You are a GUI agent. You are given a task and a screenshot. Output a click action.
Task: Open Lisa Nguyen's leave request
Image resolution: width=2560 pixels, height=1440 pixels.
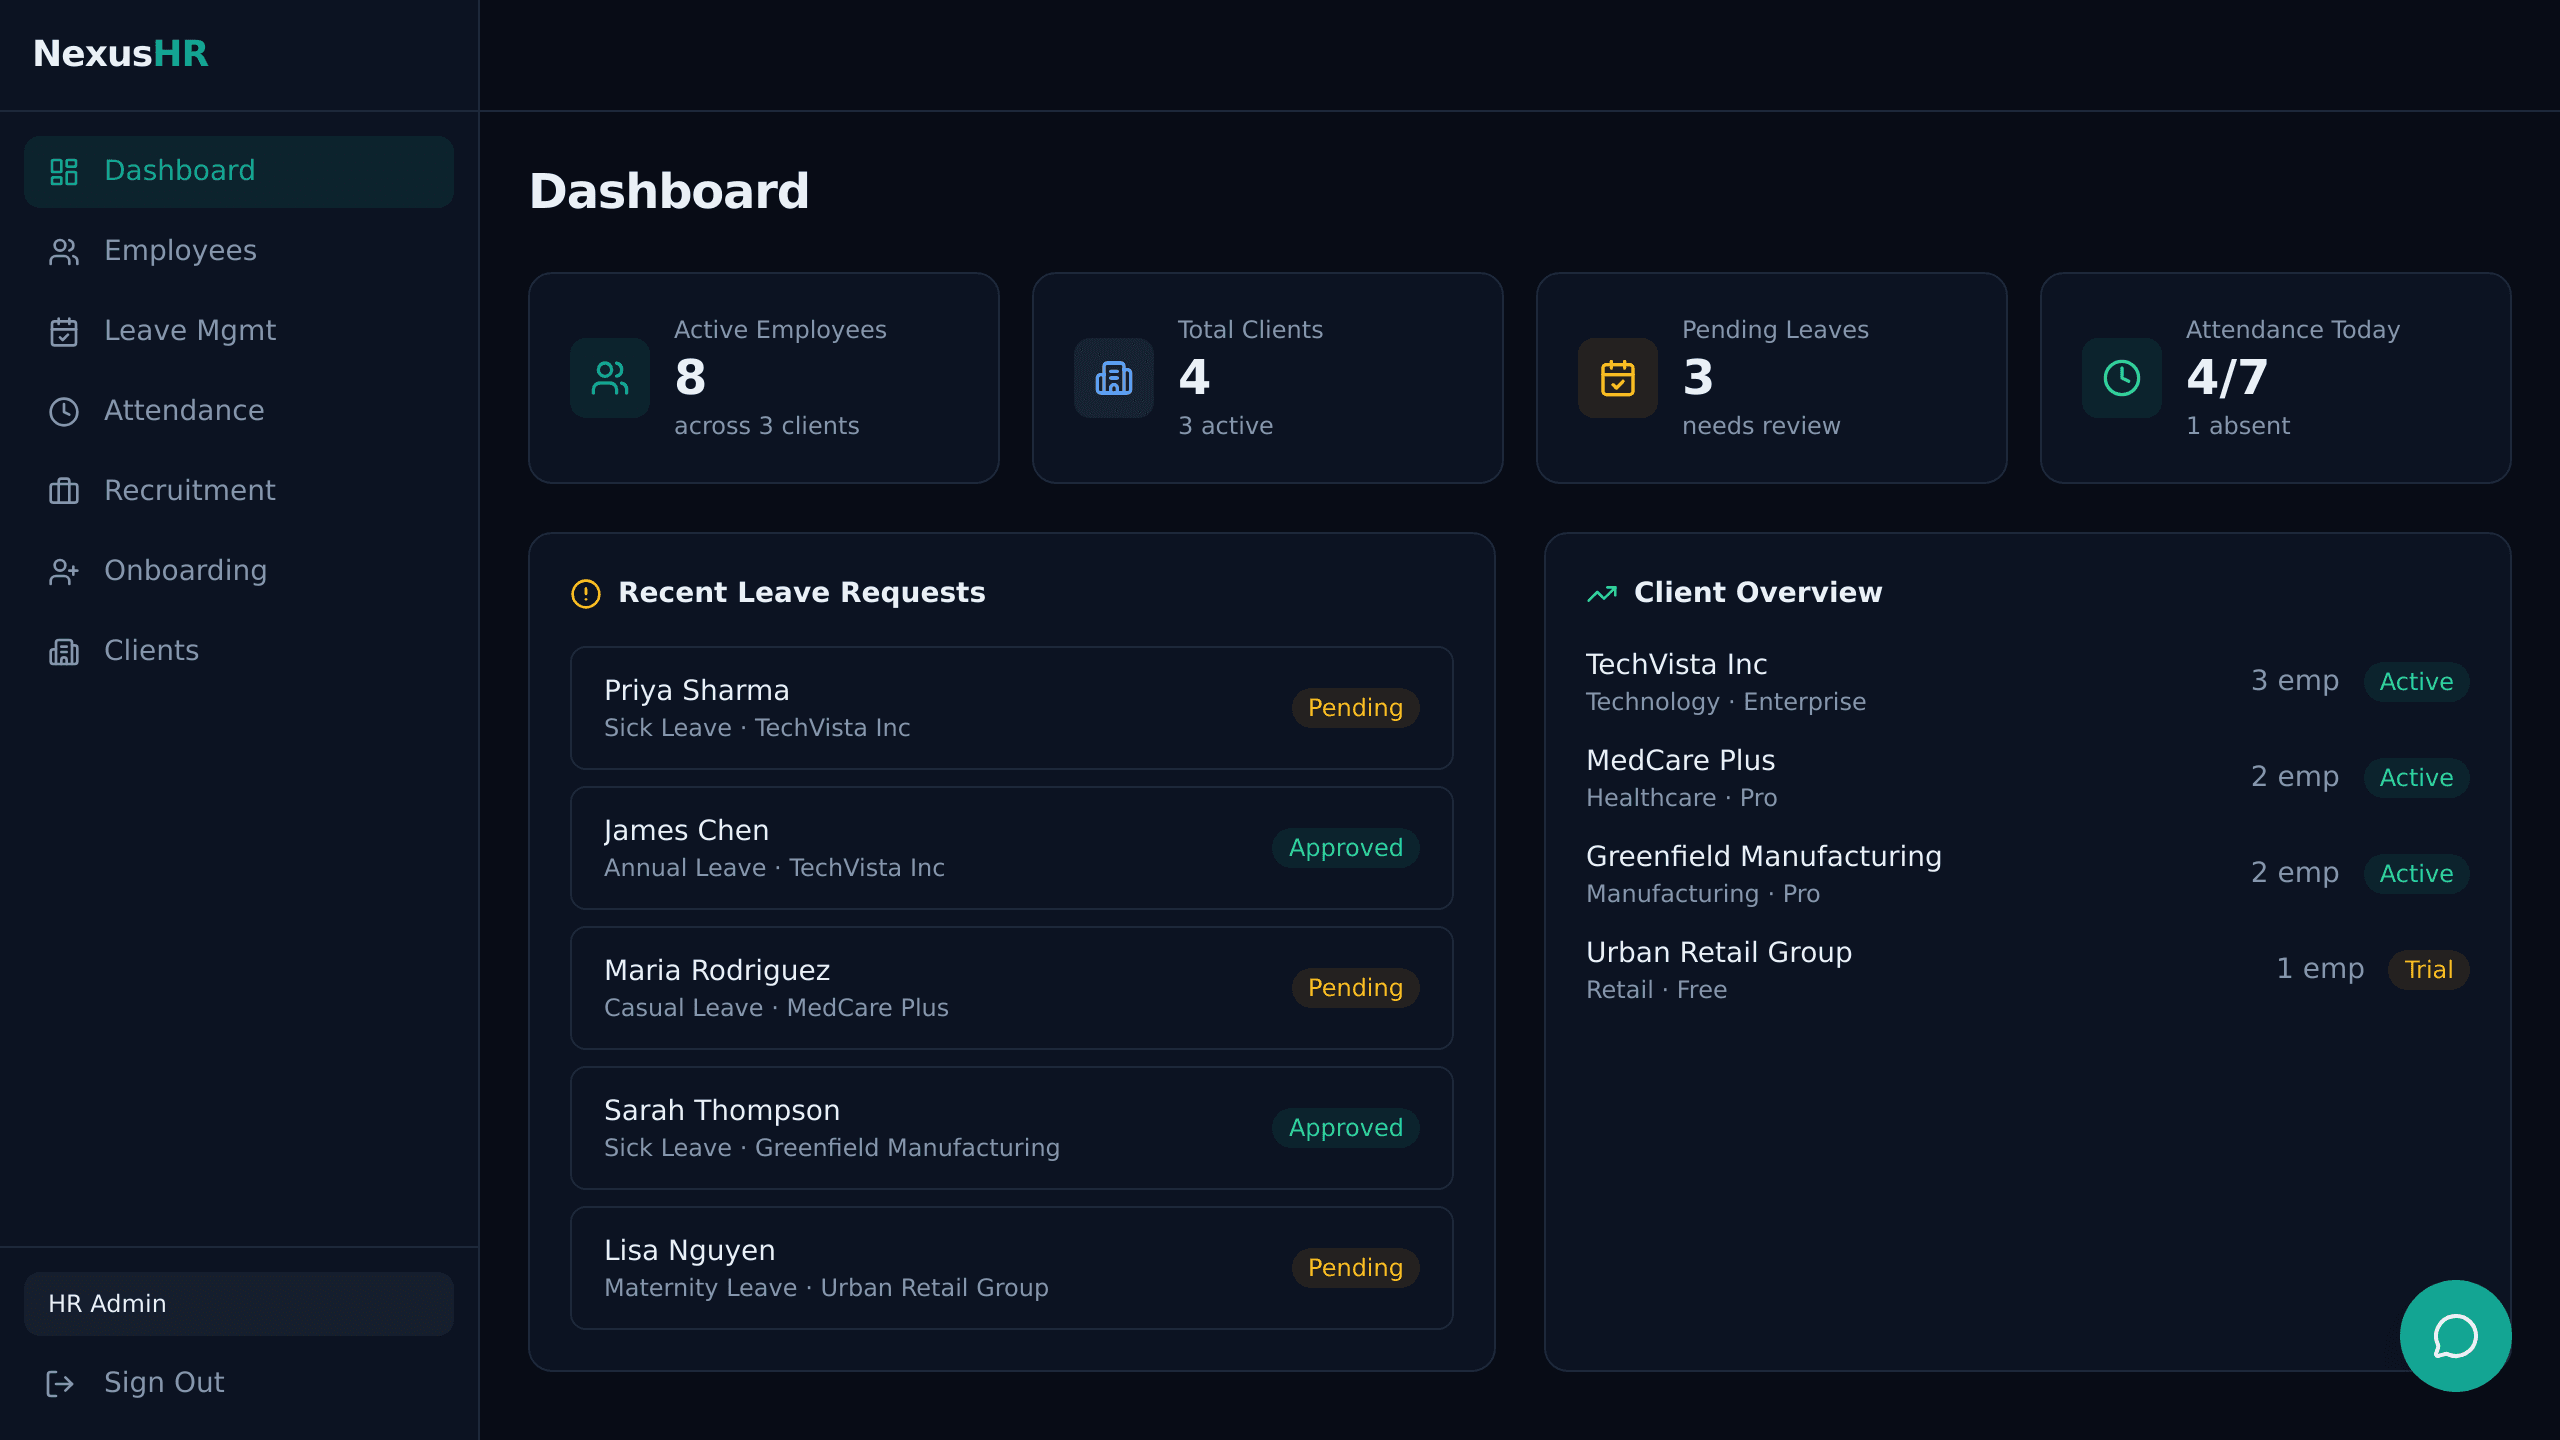[x=1012, y=1268]
